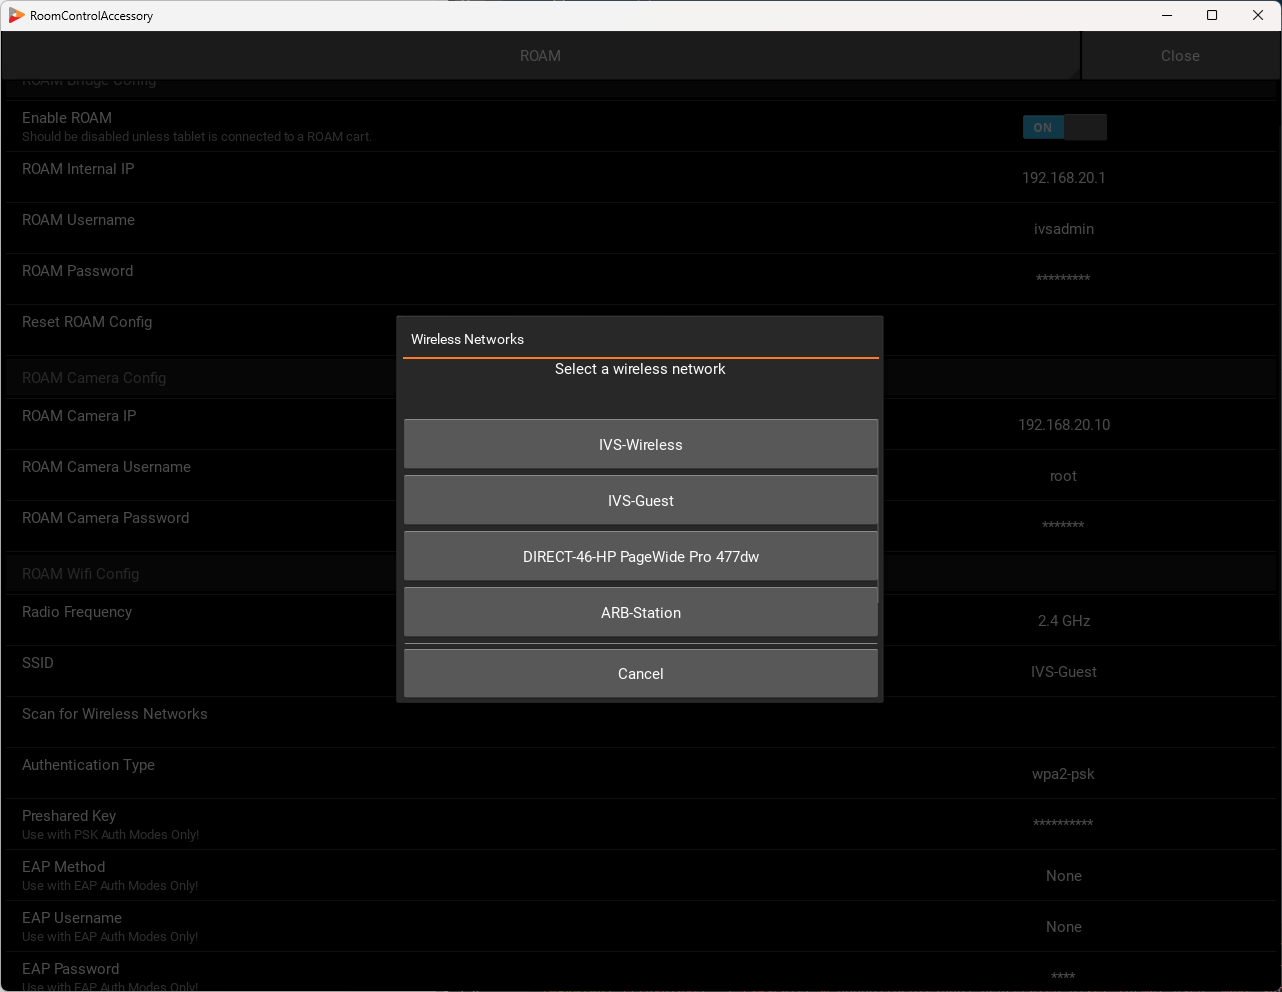Select the IVS-Wireless network

641,444
